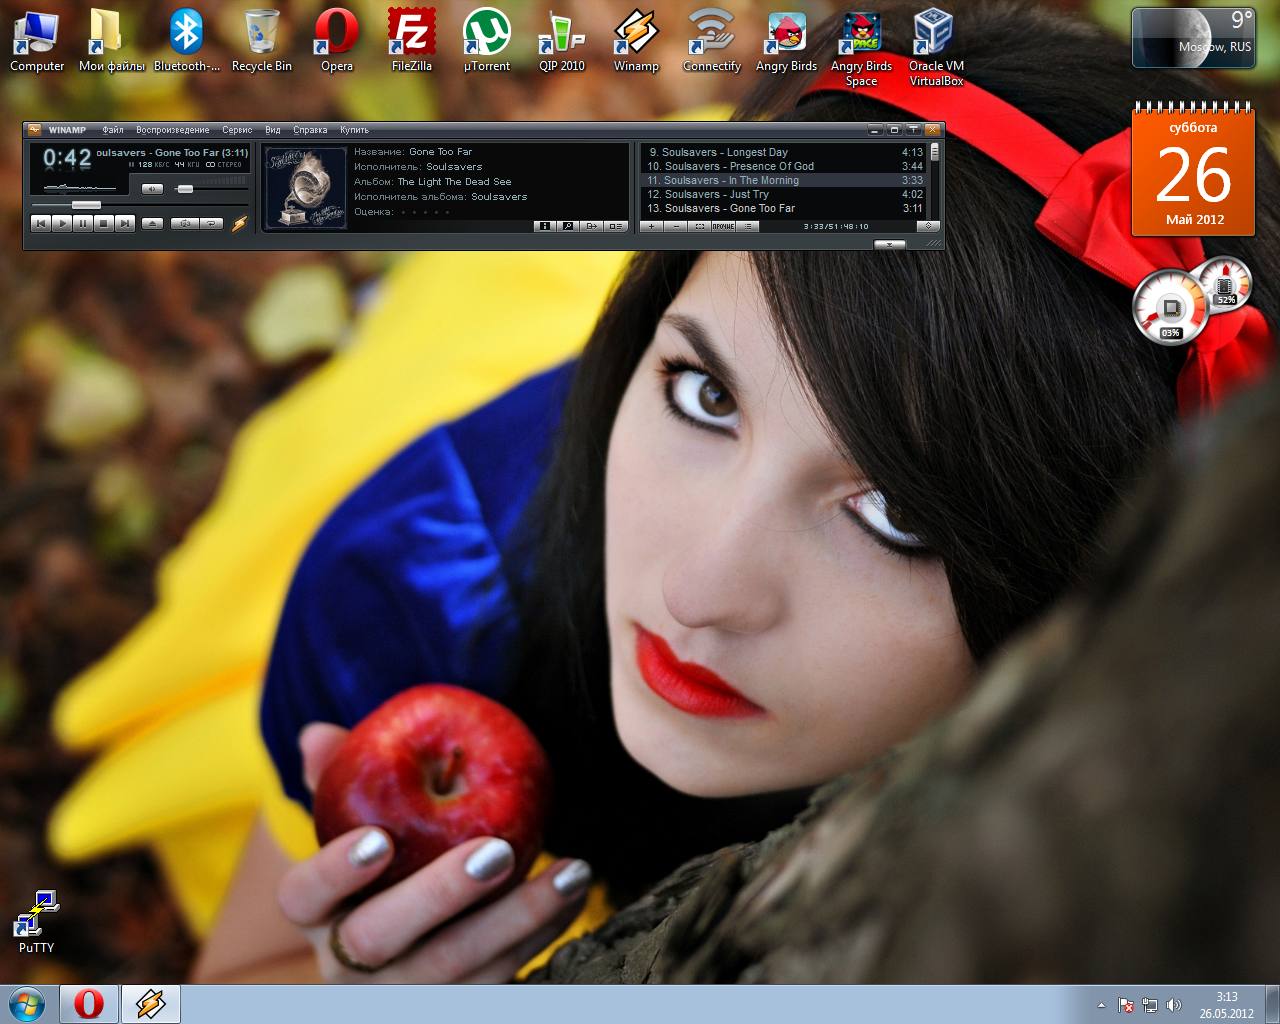1280x1024 pixels.
Task: Open the Купить menu
Action: click(354, 130)
